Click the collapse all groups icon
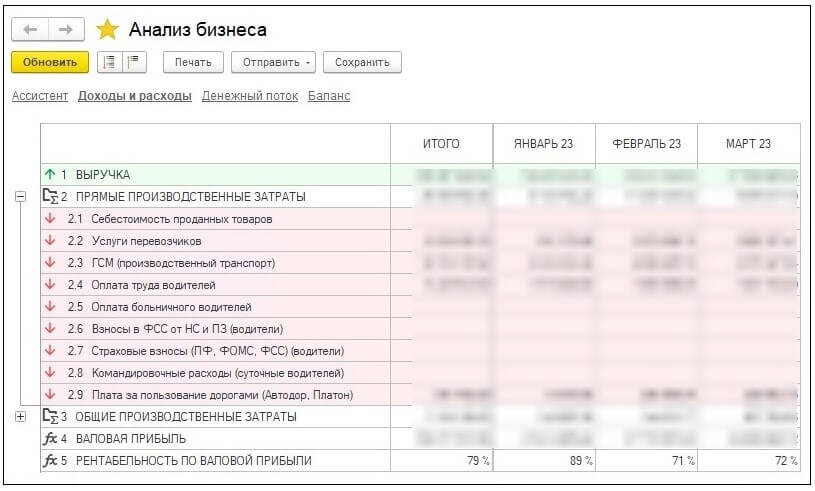This screenshot has width=815, height=491. [134, 62]
